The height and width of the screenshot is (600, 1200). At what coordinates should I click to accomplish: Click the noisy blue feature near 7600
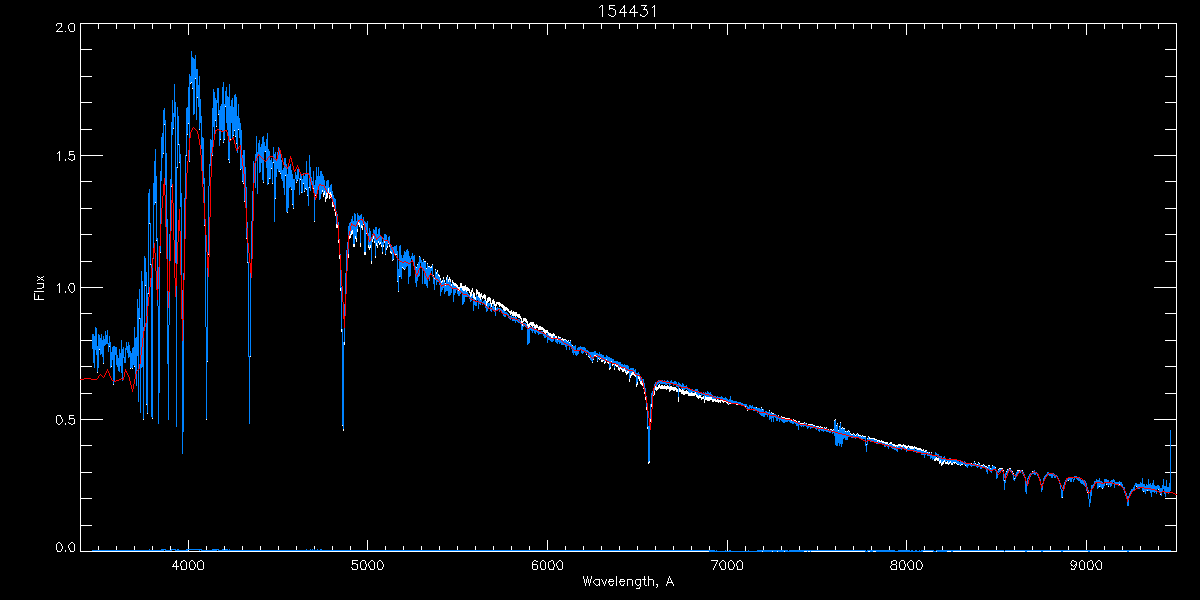click(x=838, y=434)
